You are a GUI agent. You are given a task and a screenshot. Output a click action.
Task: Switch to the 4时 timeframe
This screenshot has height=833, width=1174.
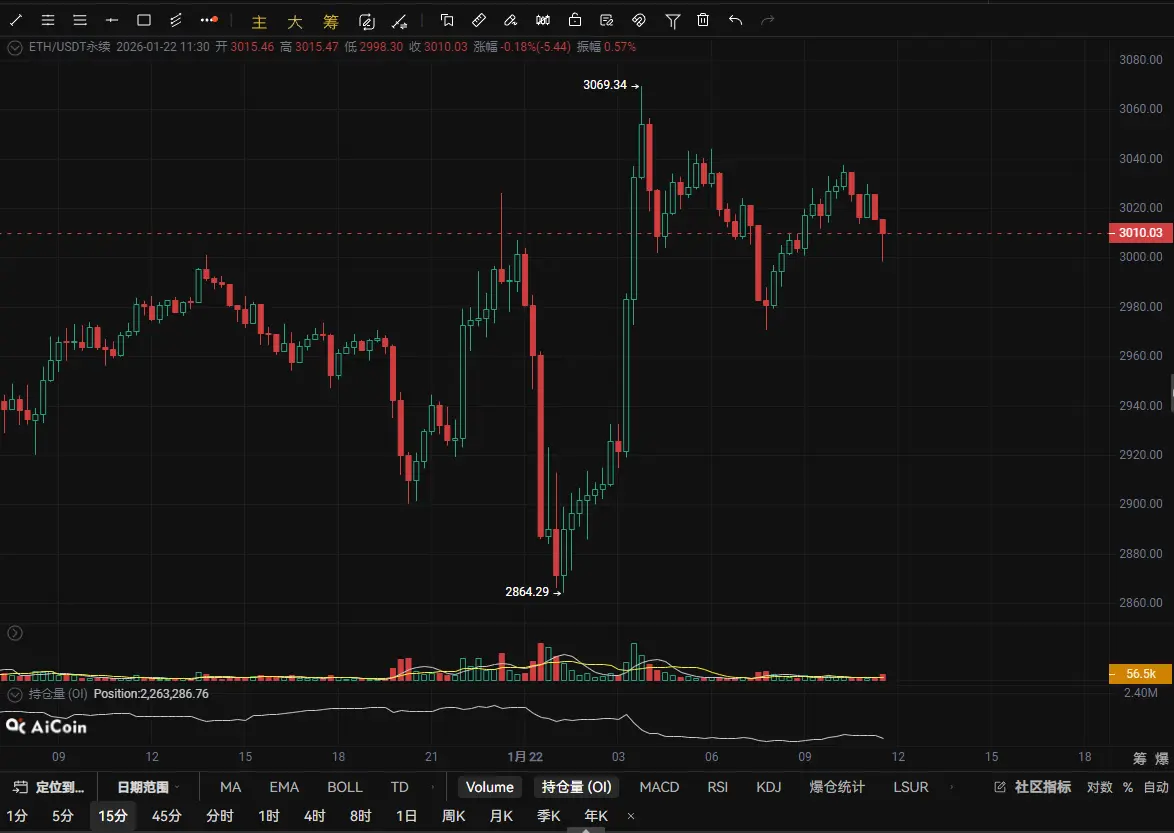(x=314, y=816)
